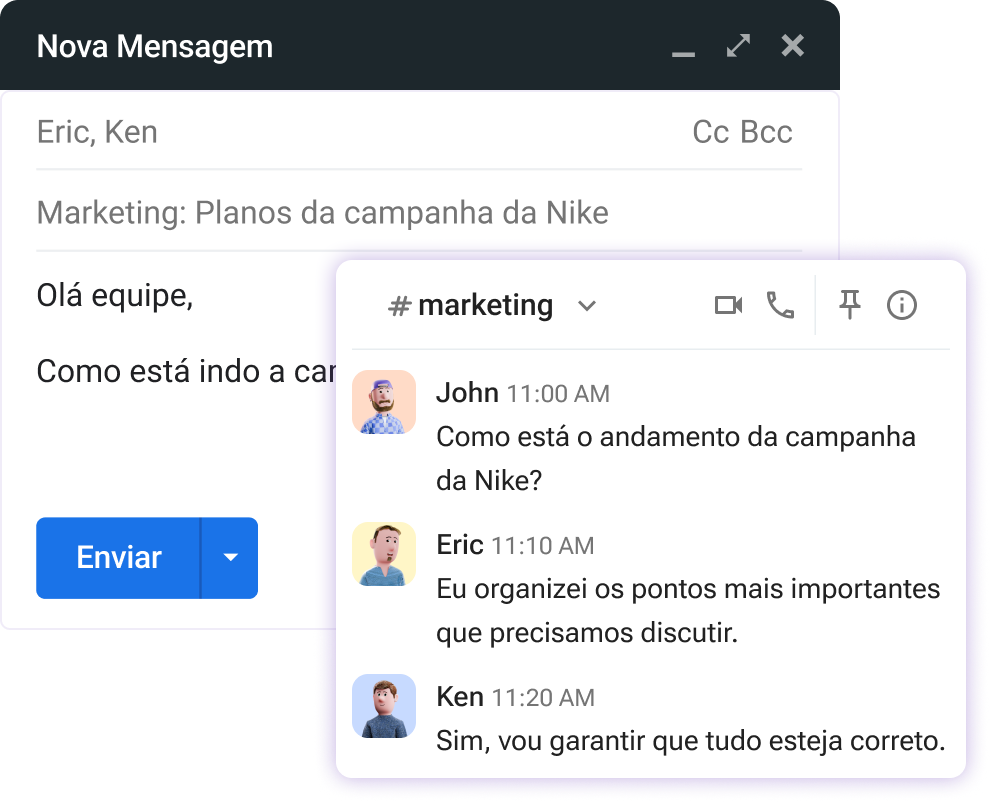Click the recipients field showing Eric, Ken
Viewport: 990px width, 802px height.
tap(96, 131)
